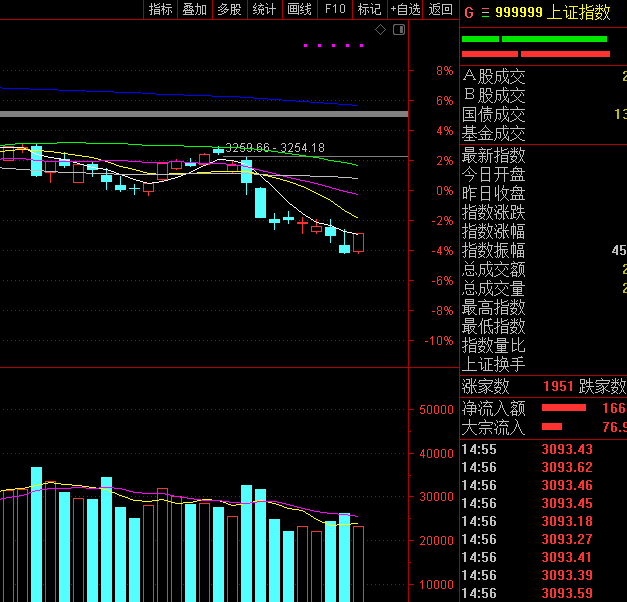Click the A股成交 row label
Image resolution: width=627 pixels, height=602 pixels.
[493, 76]
